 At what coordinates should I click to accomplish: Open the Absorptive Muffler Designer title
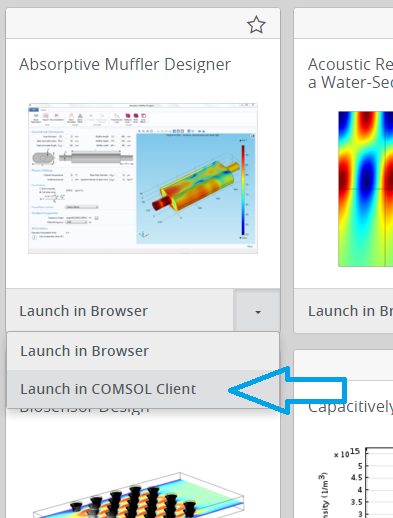tap(125, 65)
